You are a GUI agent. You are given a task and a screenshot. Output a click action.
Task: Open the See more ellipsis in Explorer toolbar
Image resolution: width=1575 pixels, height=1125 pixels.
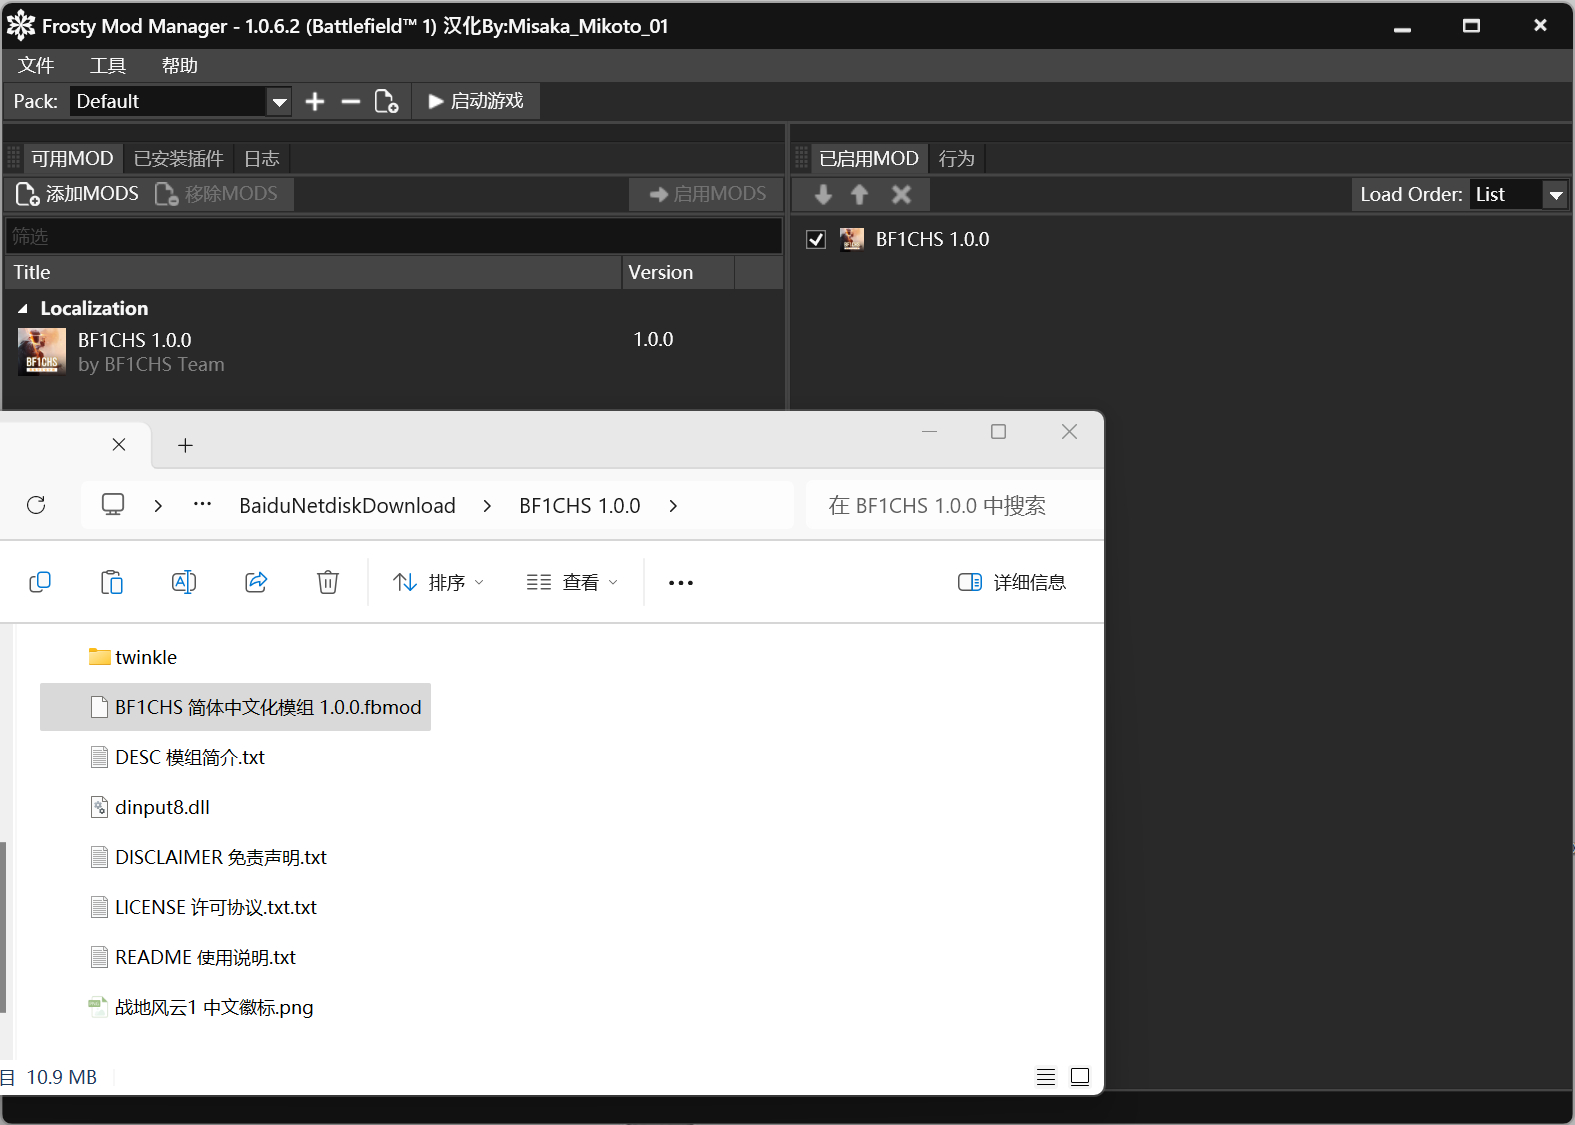[x=681, y=582]
